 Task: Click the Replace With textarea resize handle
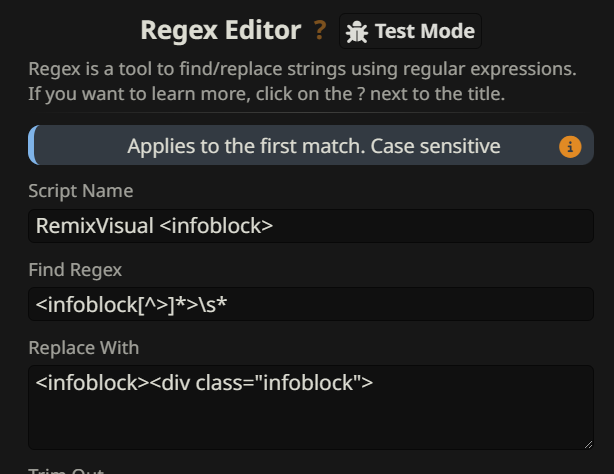tap(587, 443)
